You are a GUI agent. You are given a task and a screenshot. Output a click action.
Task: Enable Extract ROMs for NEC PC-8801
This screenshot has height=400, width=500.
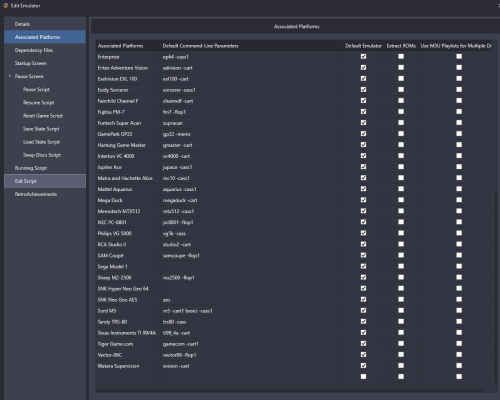(401, 222)
